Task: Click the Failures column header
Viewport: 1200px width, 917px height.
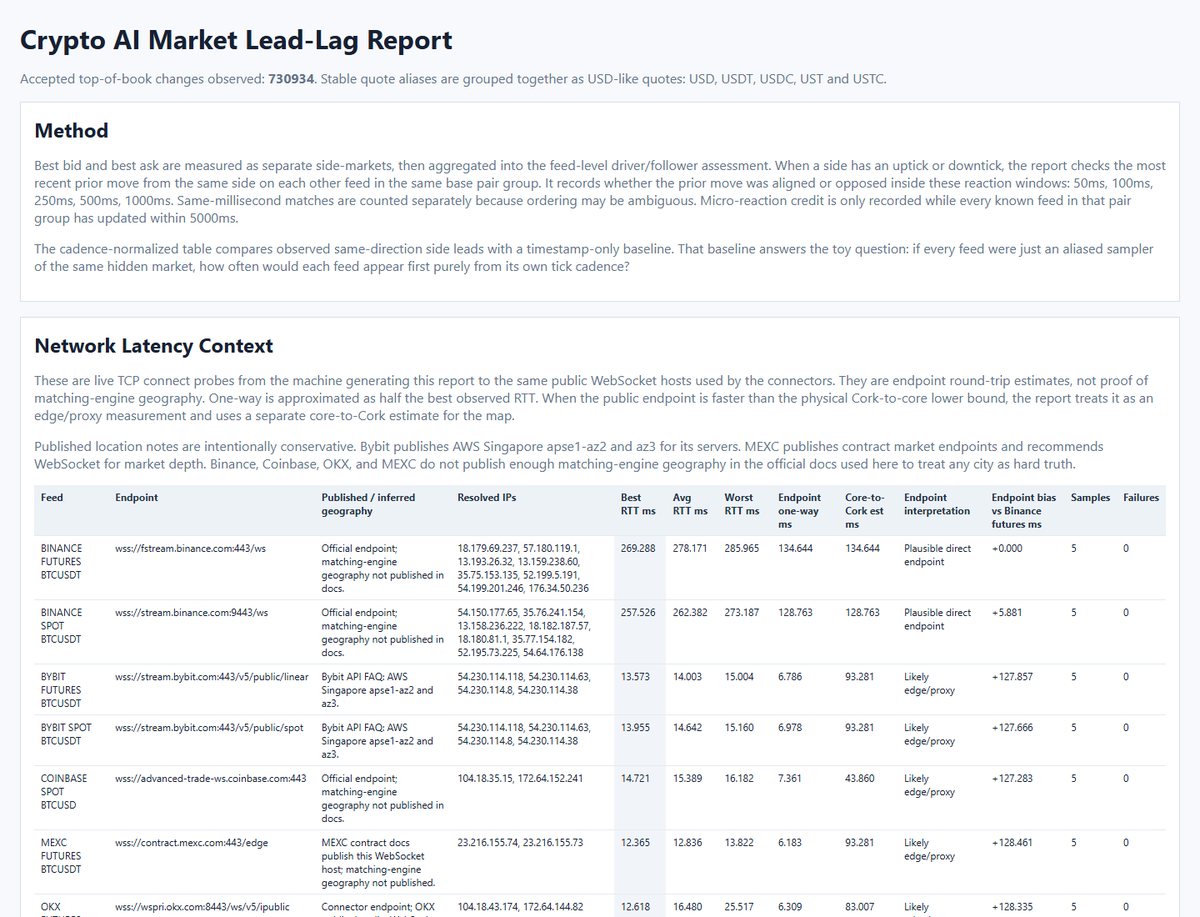Action: [x=1141, y=497]
